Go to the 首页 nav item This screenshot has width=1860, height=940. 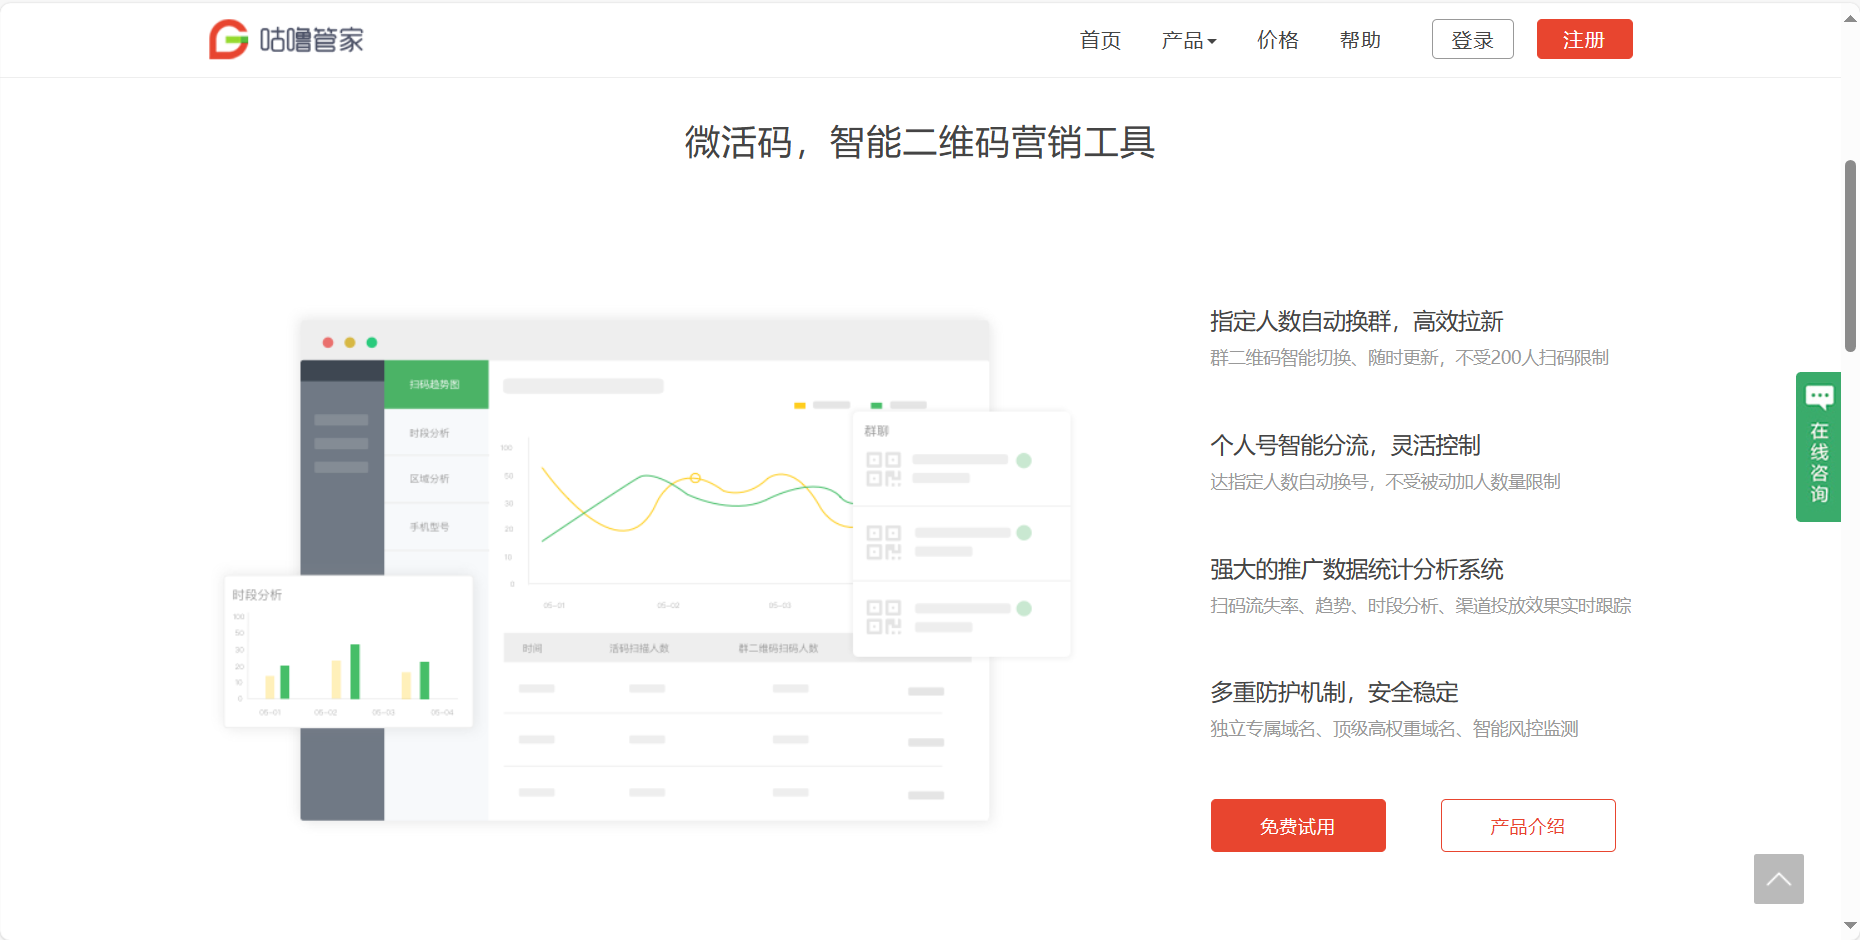coord(1100,40)
